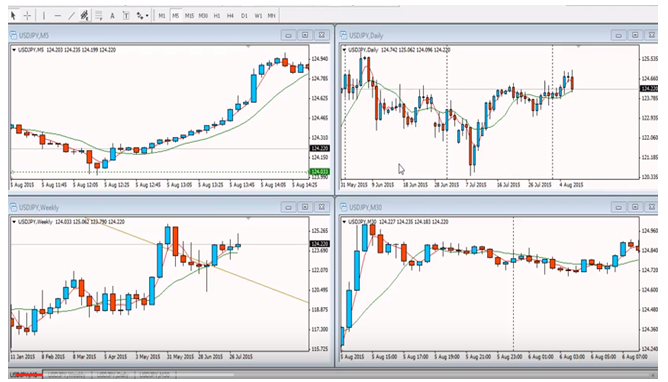Image resolution: width=668 pixels, height=382 pixels.
Task: Expand one-click trading triangle in USDJPY,M5 chart
Action: click(x=14, y=50)
